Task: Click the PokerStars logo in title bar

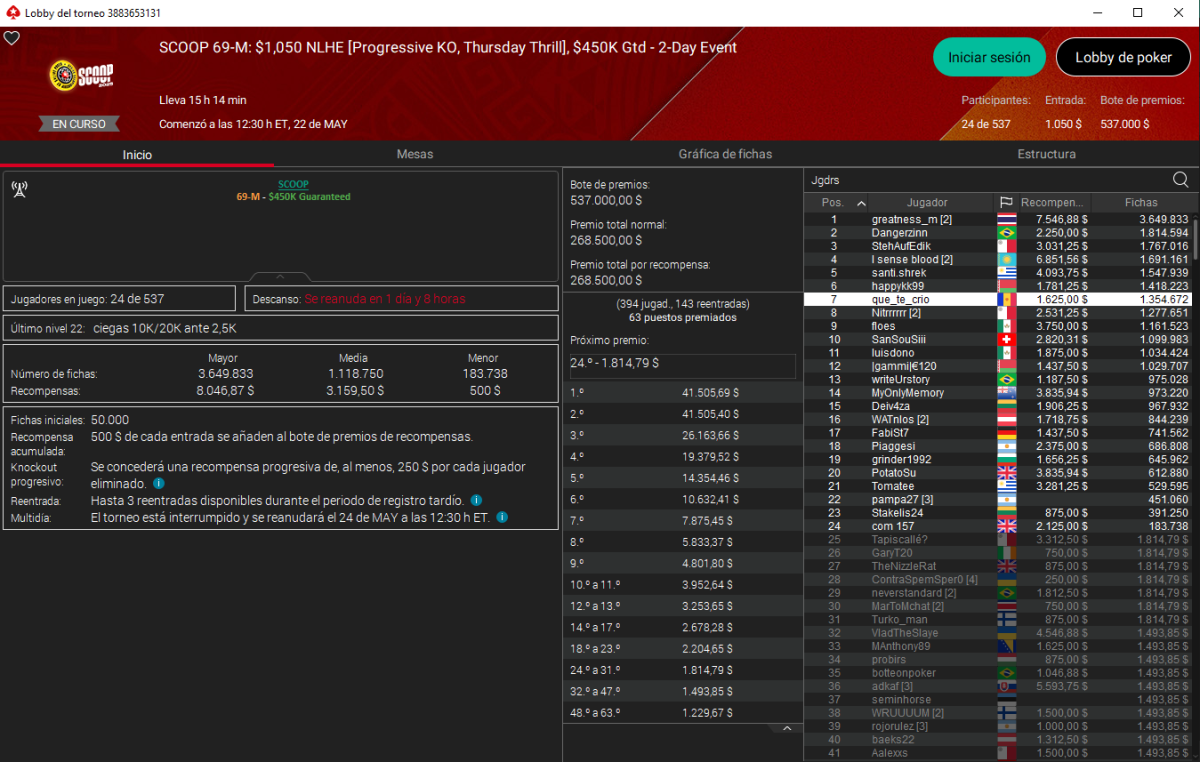Action: [12, 13]
